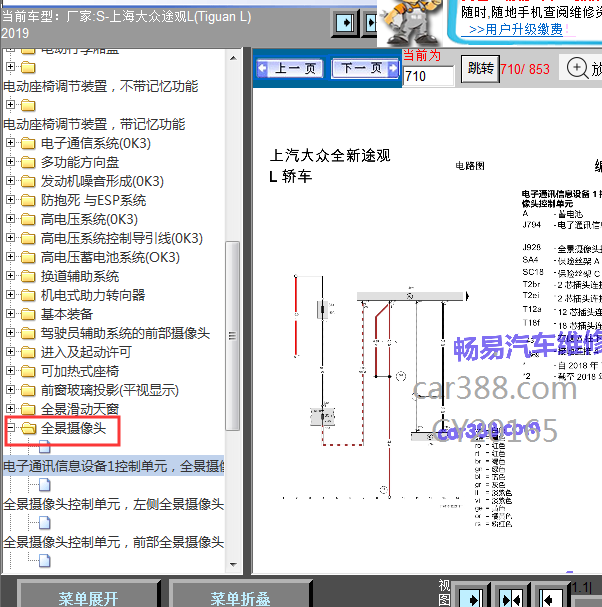The image size is (602, 607).
Task: Open 全景摄像头控制单元，前部全景摄像头 entry
Action: click(113, 542)
